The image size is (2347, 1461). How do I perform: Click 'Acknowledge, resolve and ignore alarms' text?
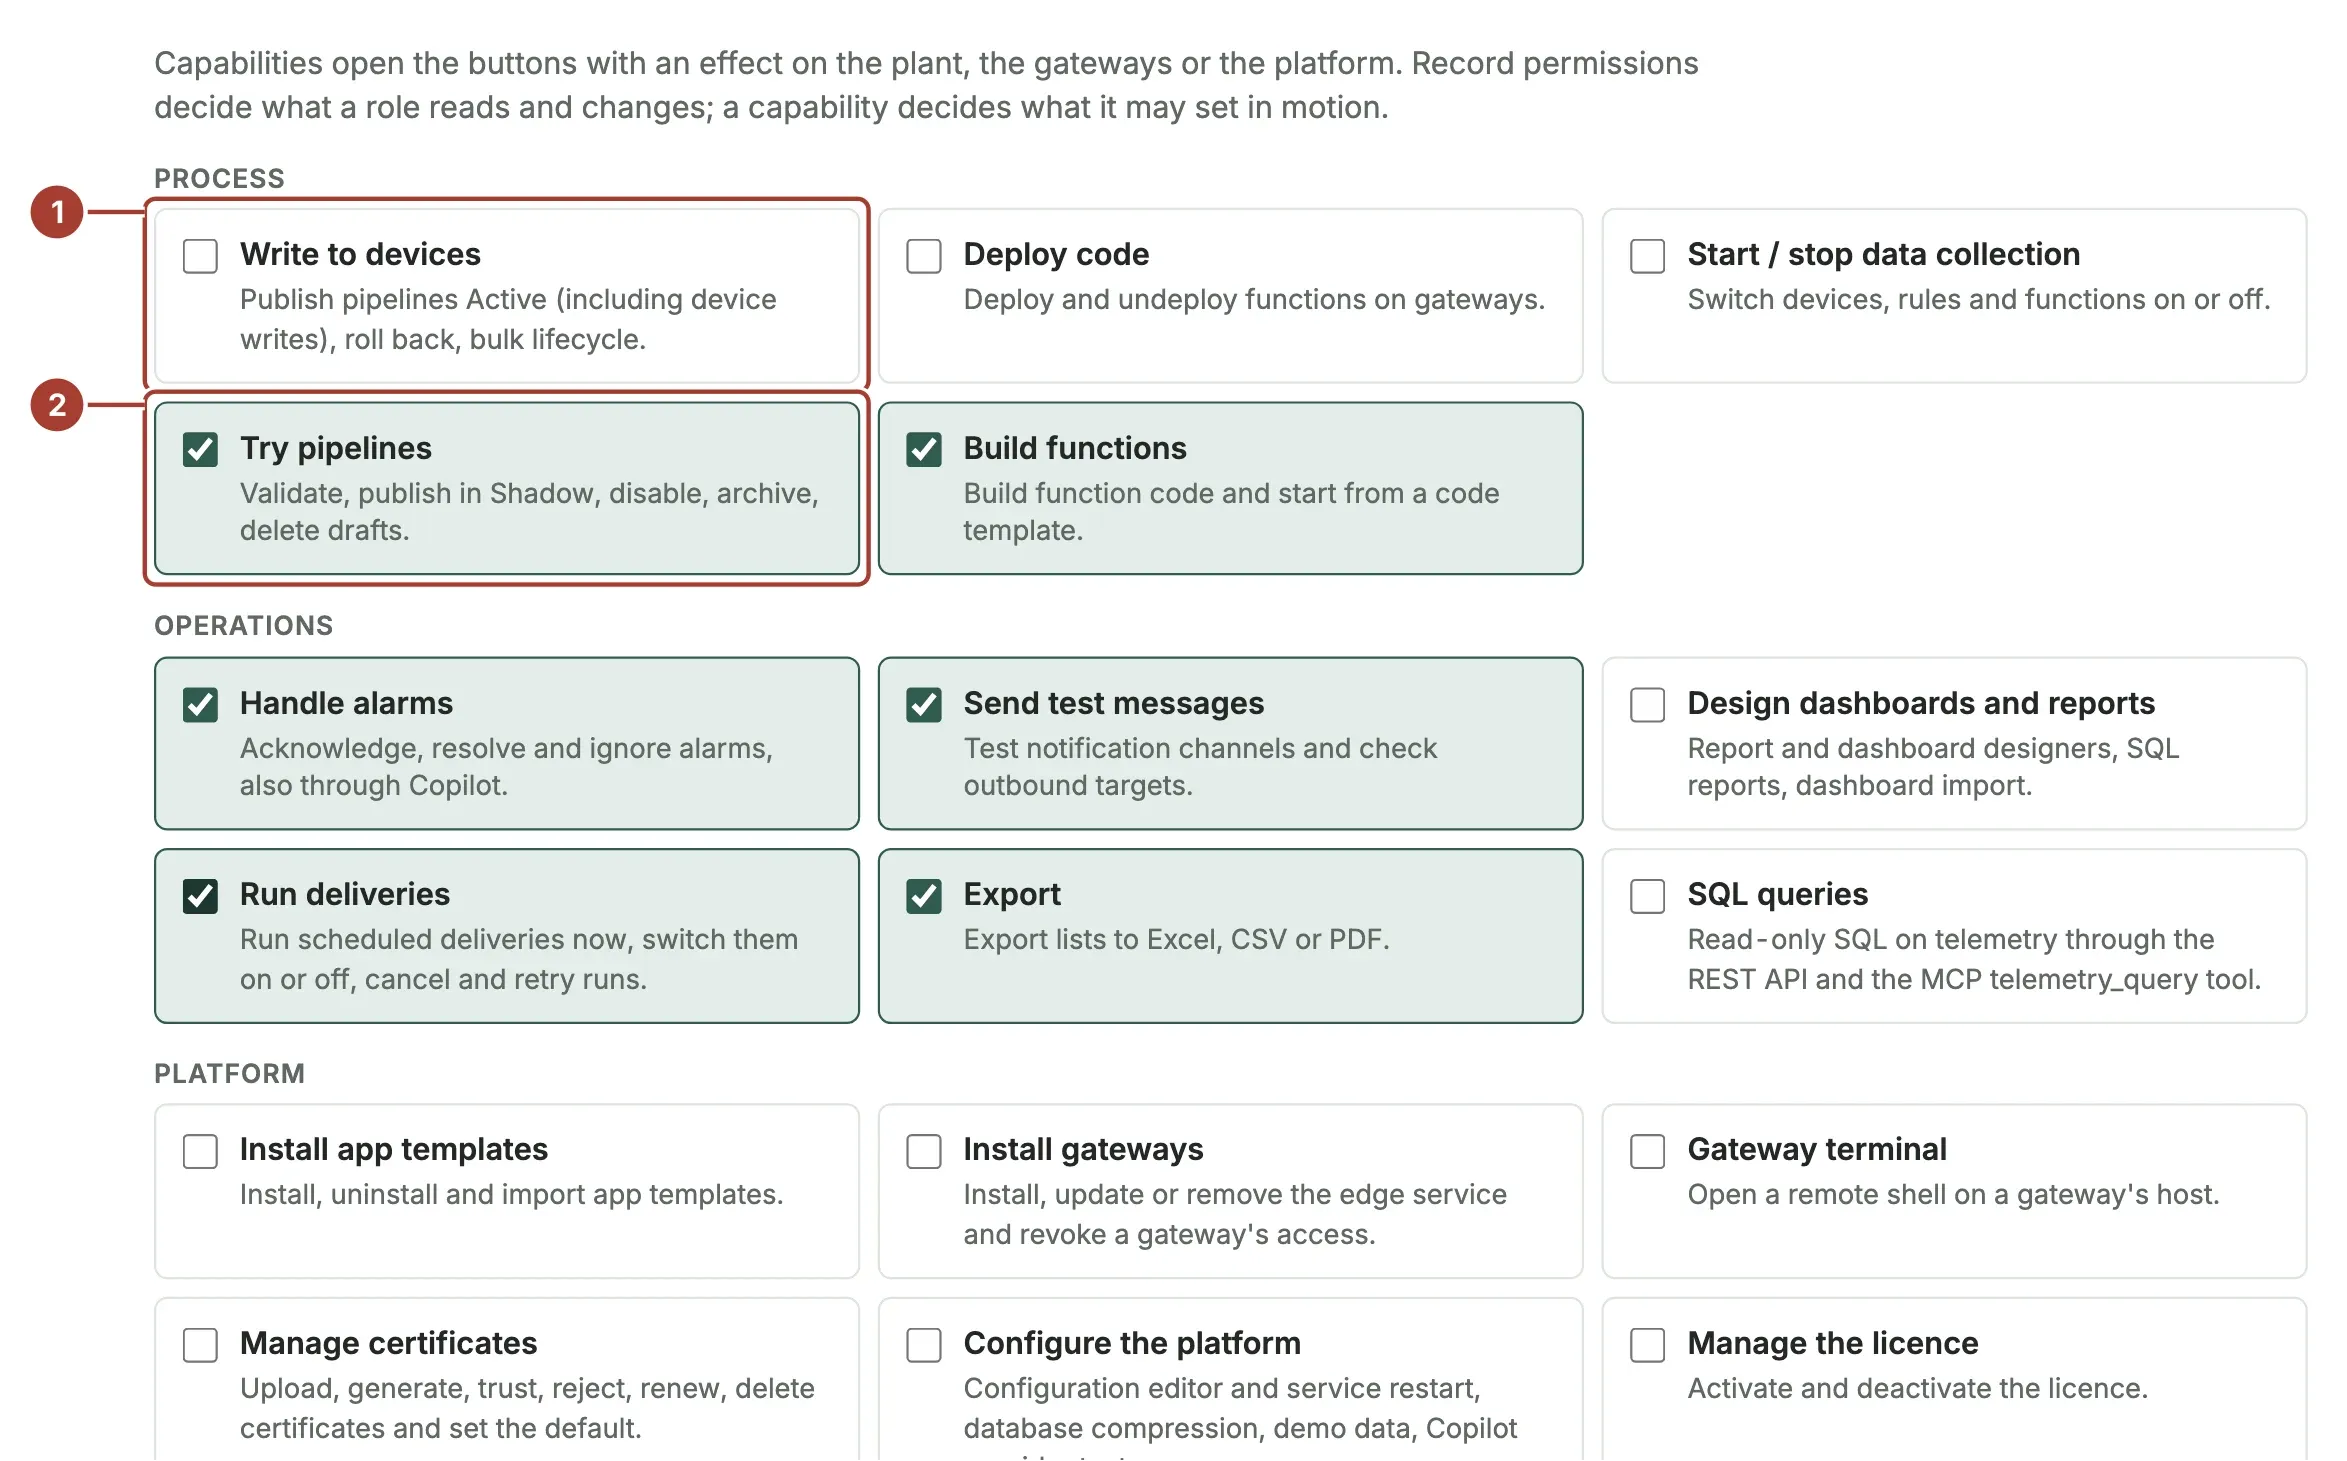(x=506, y=767)
